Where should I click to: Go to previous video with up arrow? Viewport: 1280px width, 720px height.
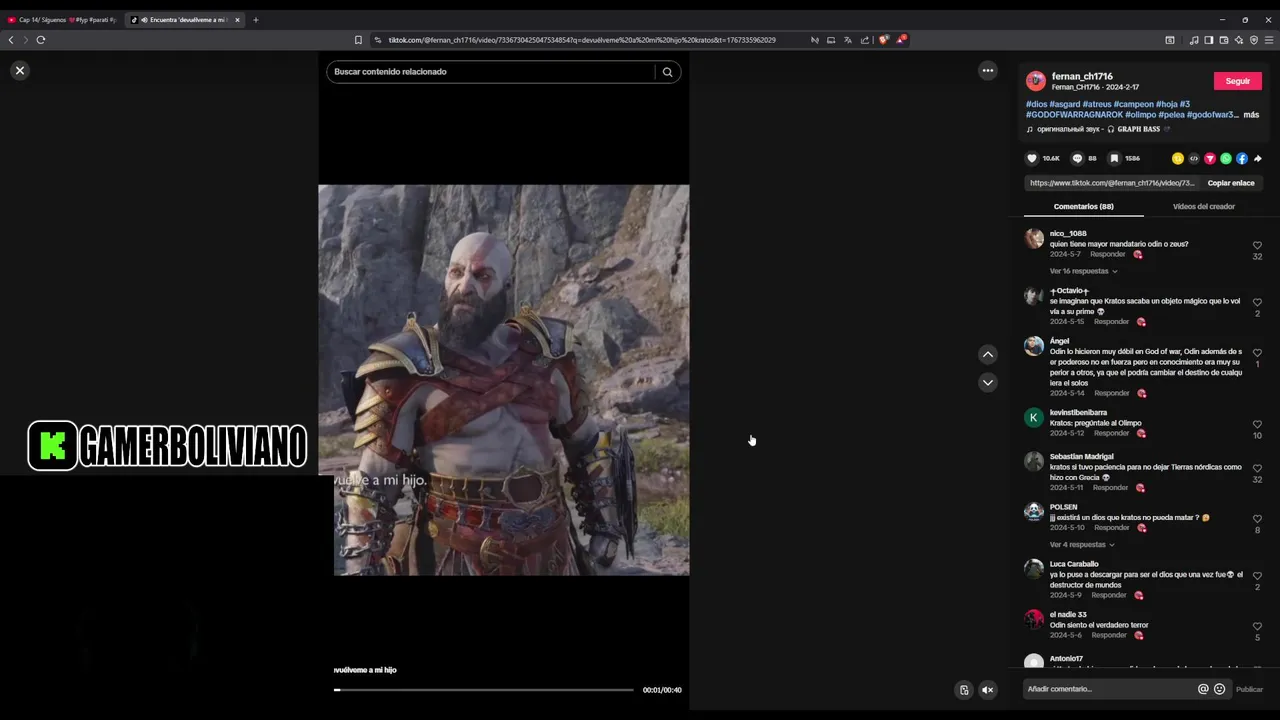coord(988,354)
